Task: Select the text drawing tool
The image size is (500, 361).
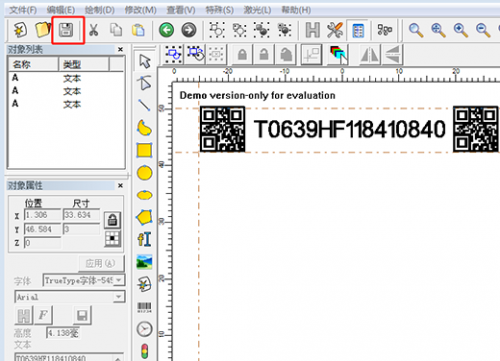Action: (144, 239)
